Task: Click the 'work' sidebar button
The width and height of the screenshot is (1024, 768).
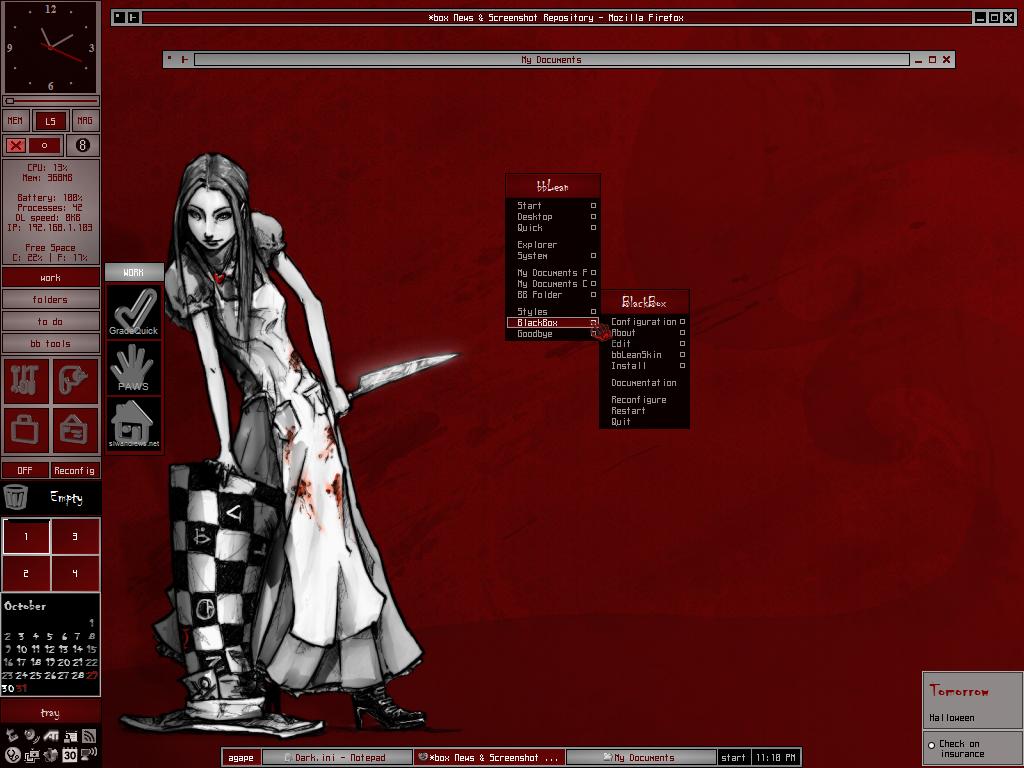Action: [50, 278]
